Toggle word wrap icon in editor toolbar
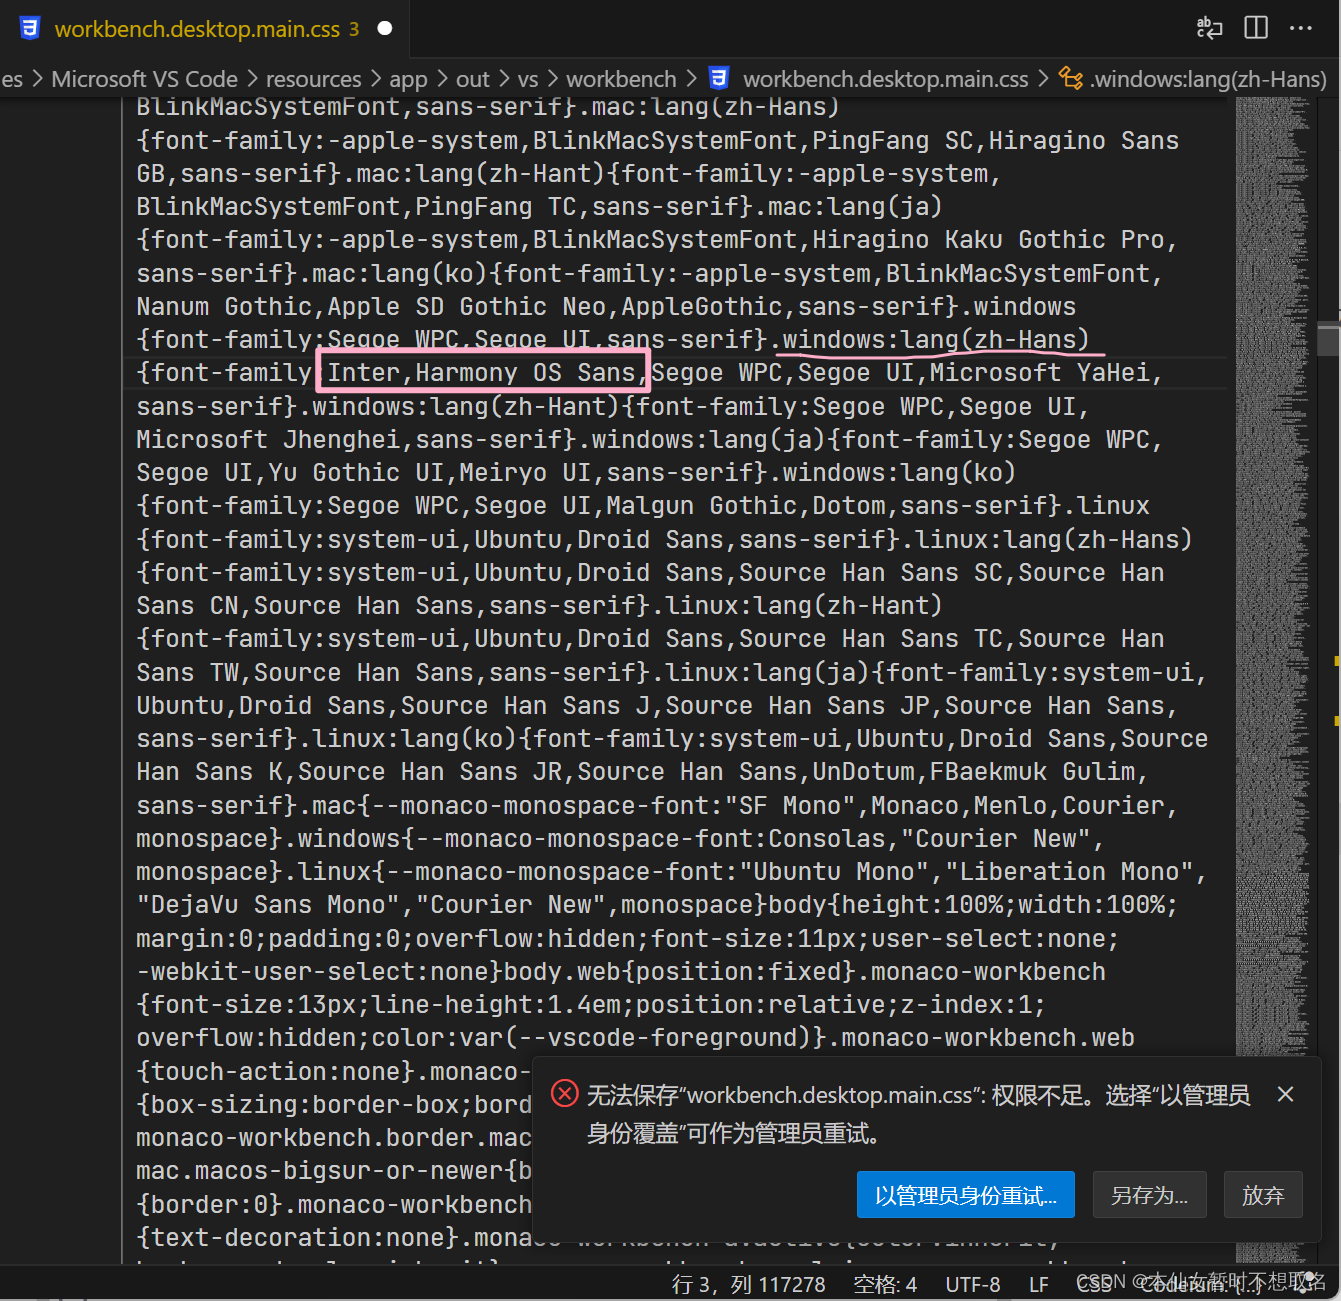 tap(1209, 28)
